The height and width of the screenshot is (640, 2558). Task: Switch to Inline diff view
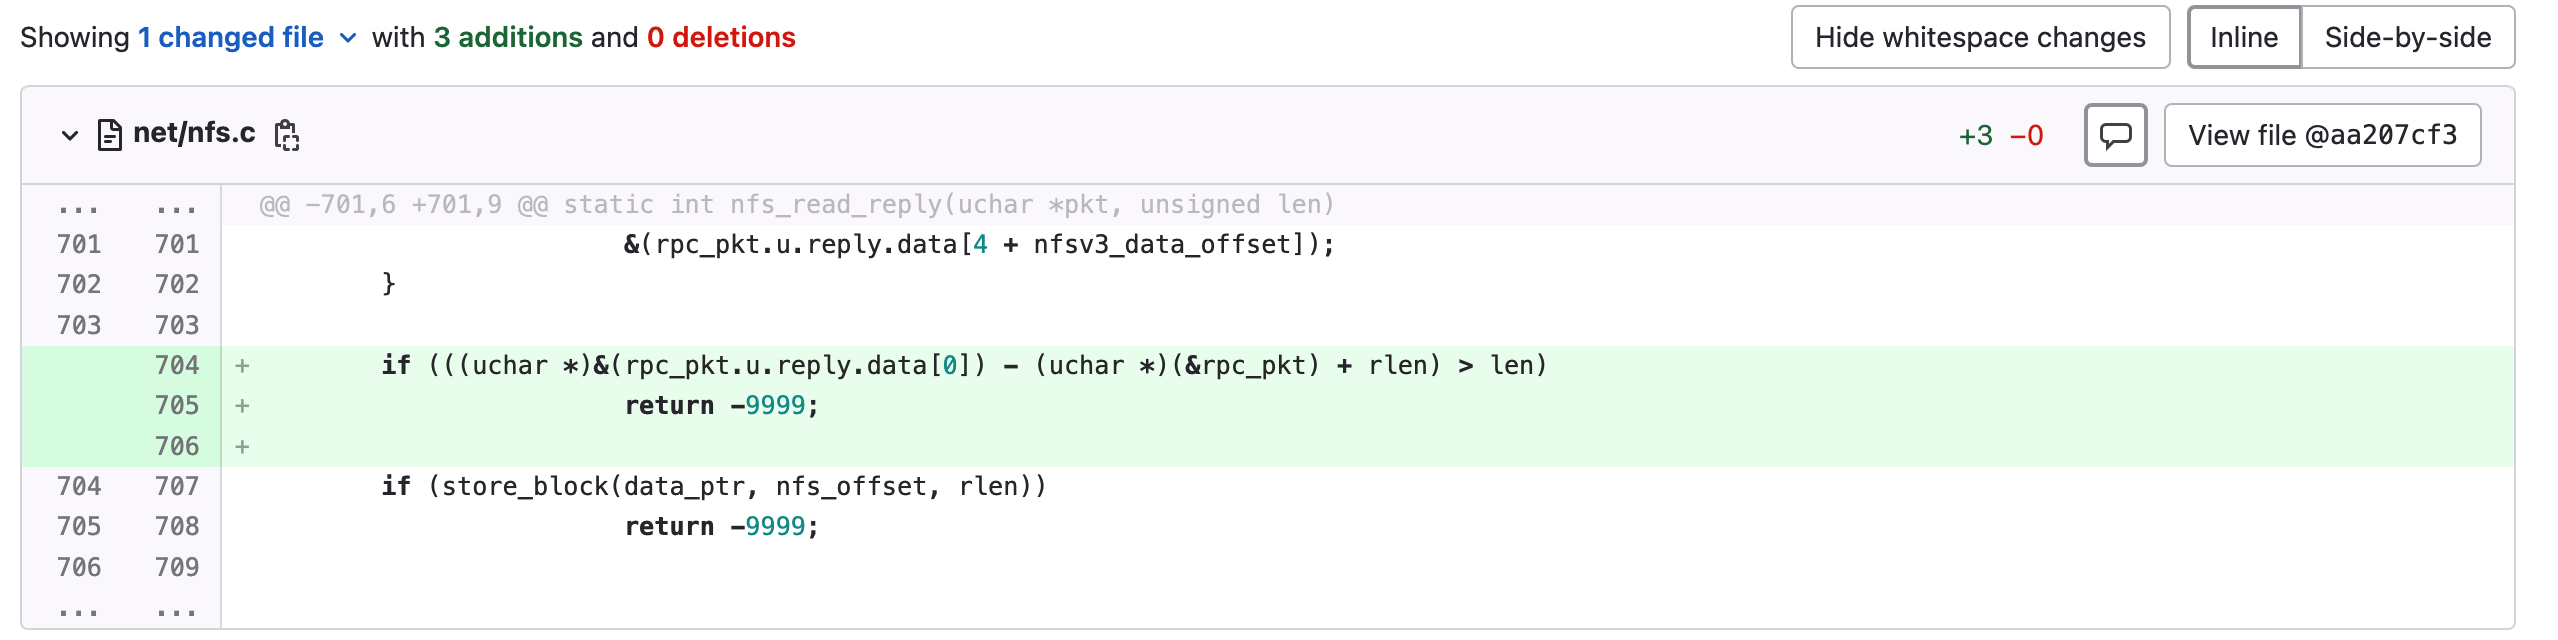(x=2244, y=37)
